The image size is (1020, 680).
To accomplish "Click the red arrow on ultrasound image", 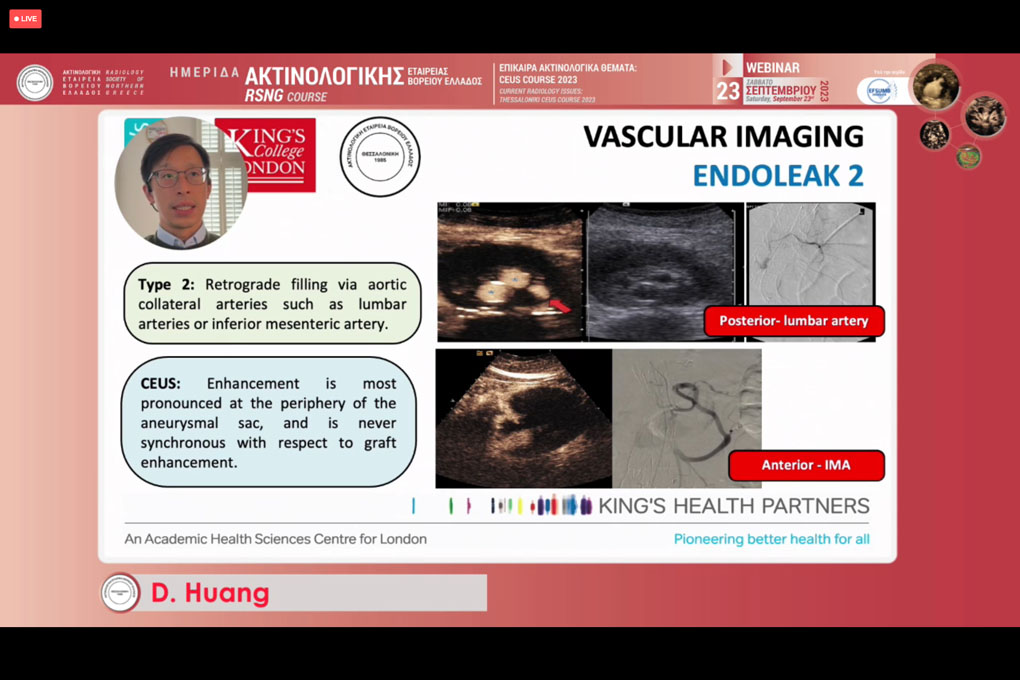I will pos(560,306).
